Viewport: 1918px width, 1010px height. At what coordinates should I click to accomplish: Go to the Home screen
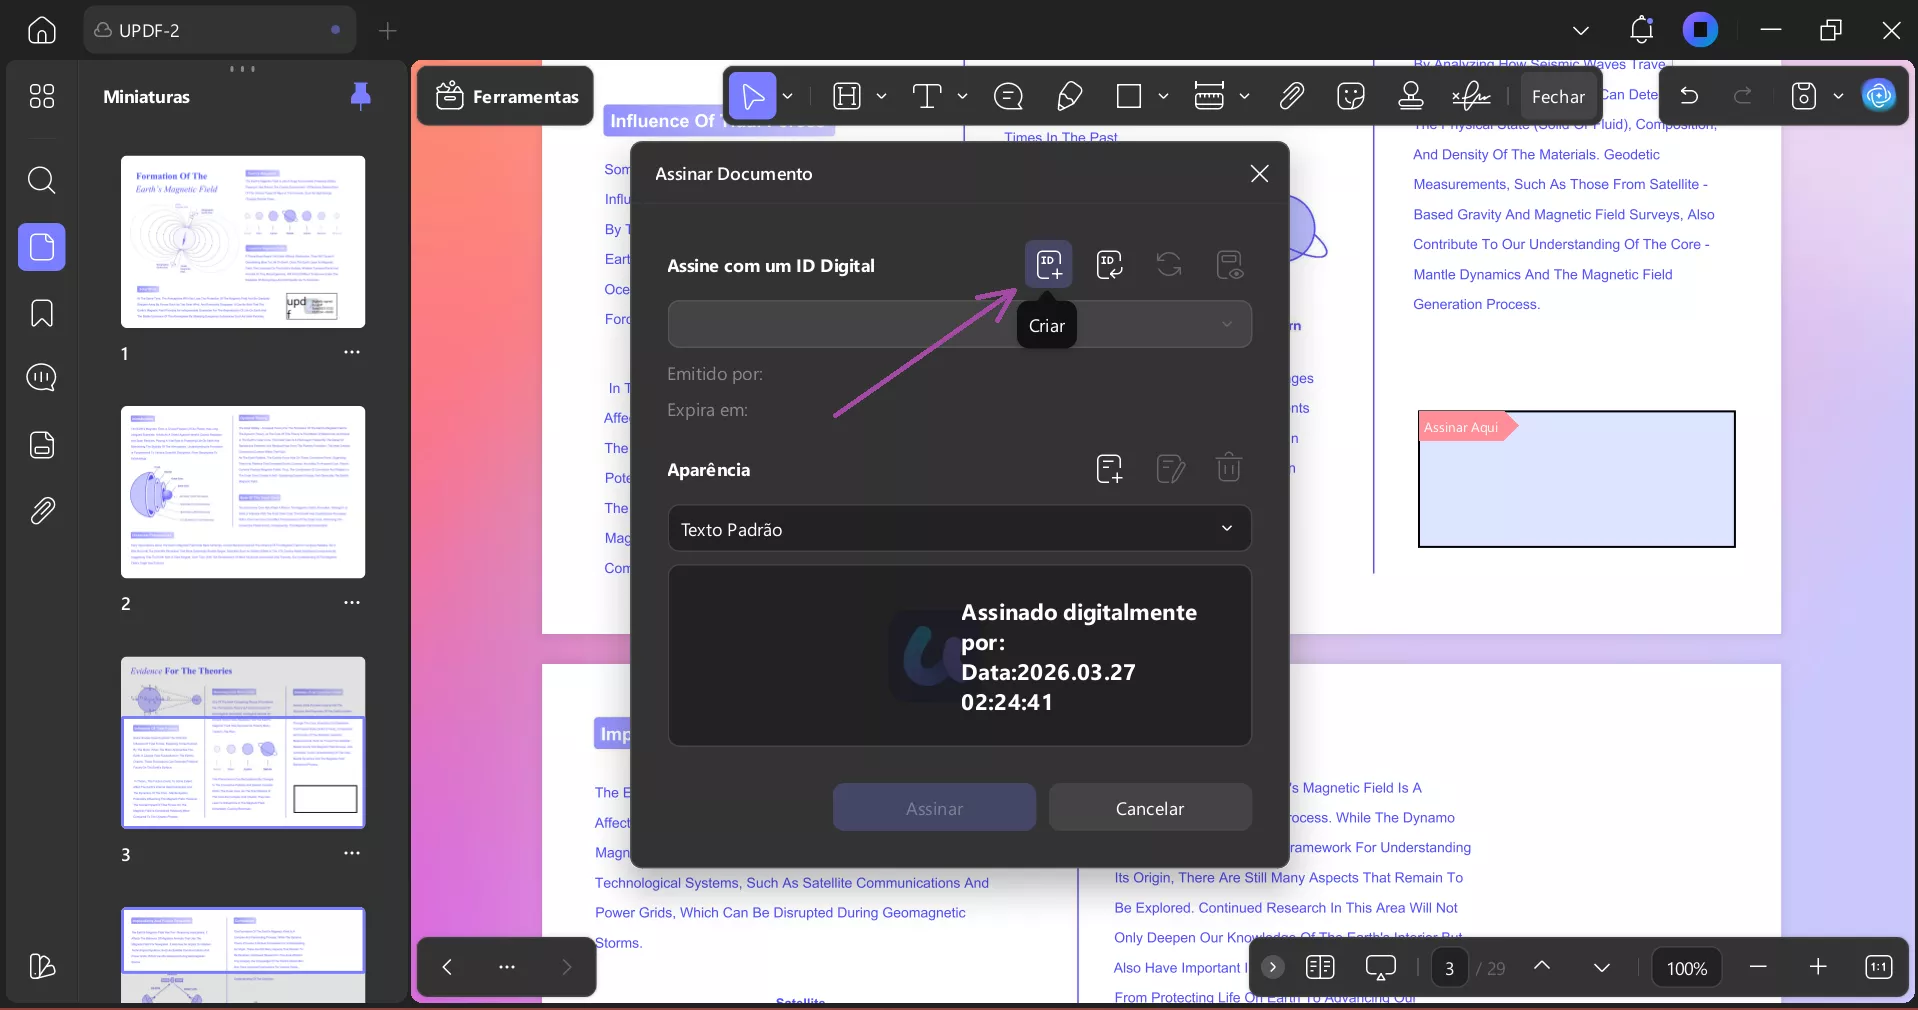coord(42,30)
